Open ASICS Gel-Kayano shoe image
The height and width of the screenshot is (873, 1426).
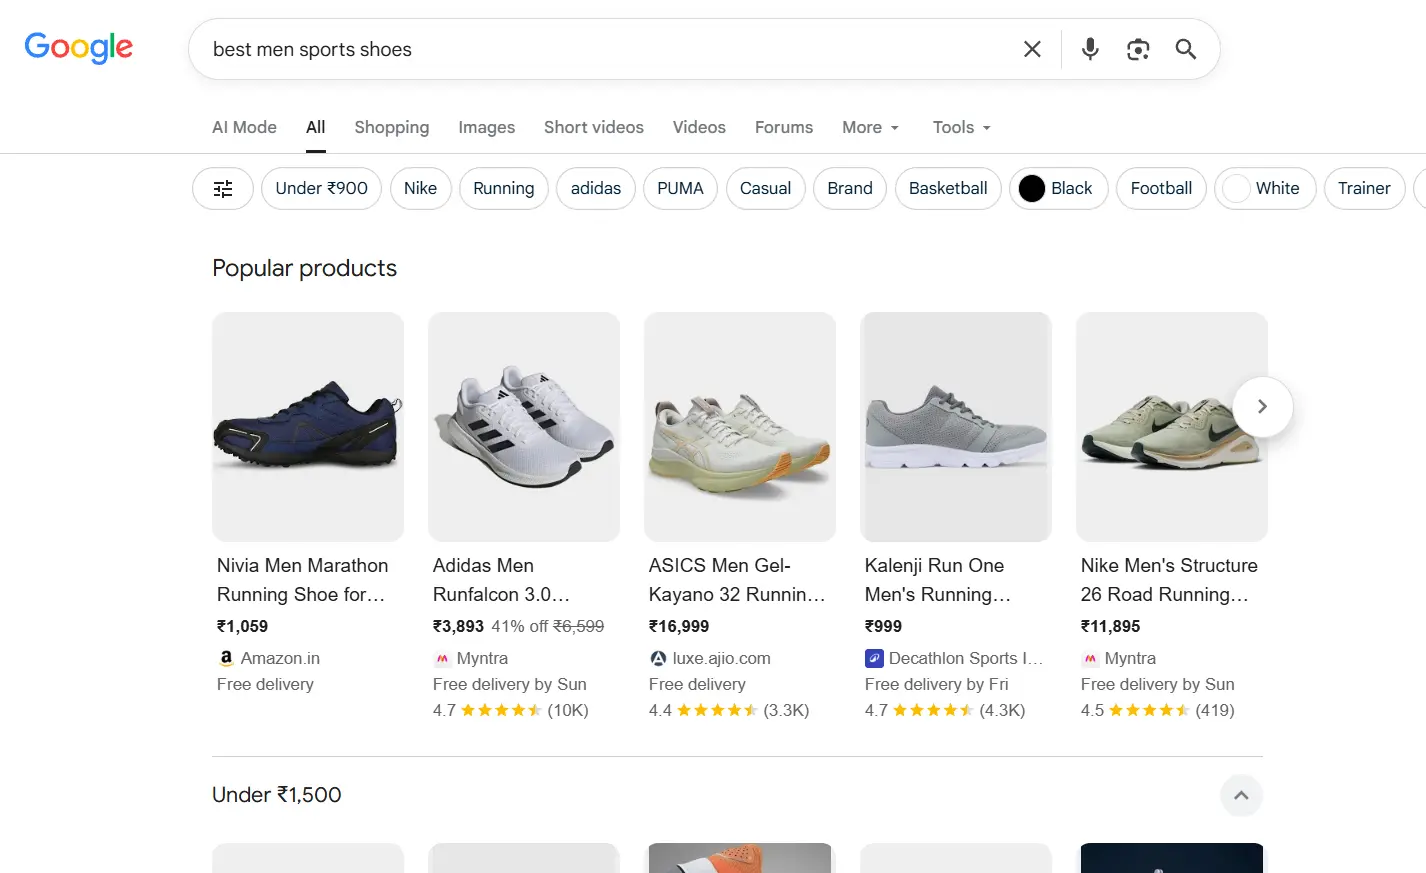pyautogui.click(x=740, y=427)
